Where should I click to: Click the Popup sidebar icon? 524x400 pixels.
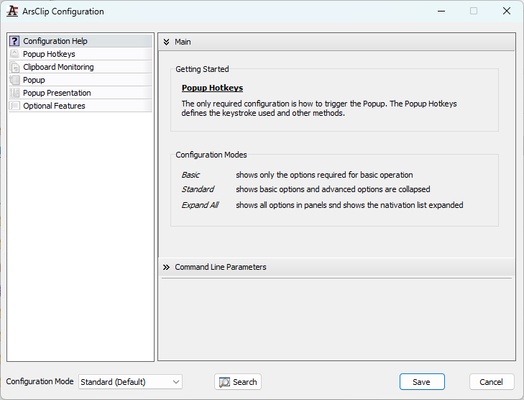tap(14, 80)
